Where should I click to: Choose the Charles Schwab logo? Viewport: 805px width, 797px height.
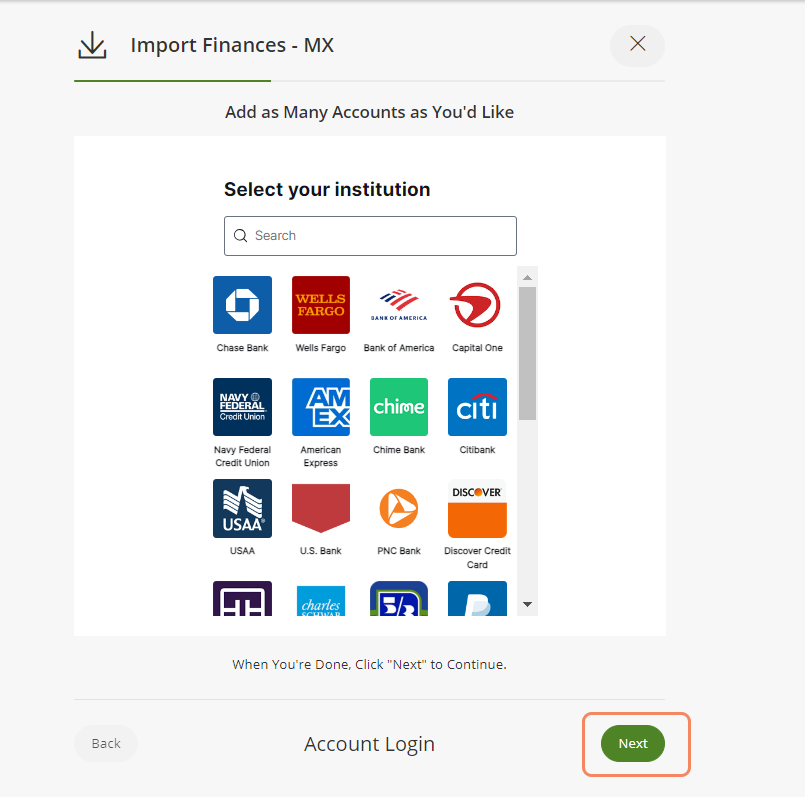[321, 601]
